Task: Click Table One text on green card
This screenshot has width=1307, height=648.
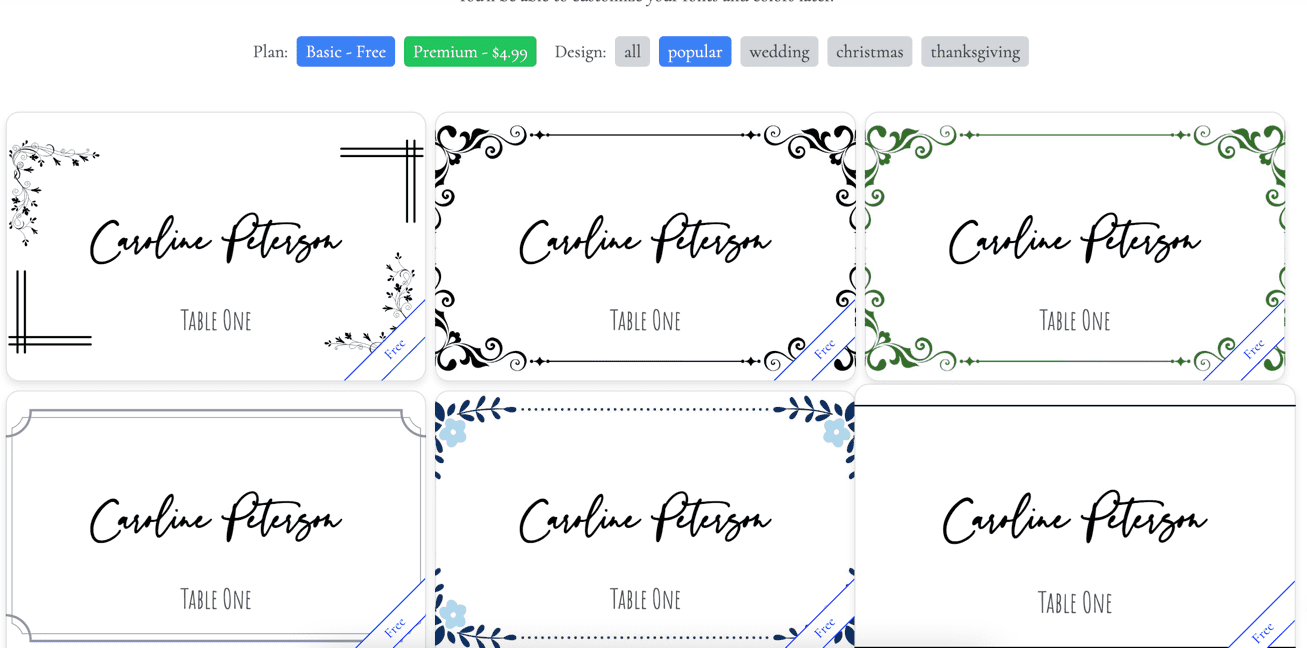Action: click(x=1075, y=320)
